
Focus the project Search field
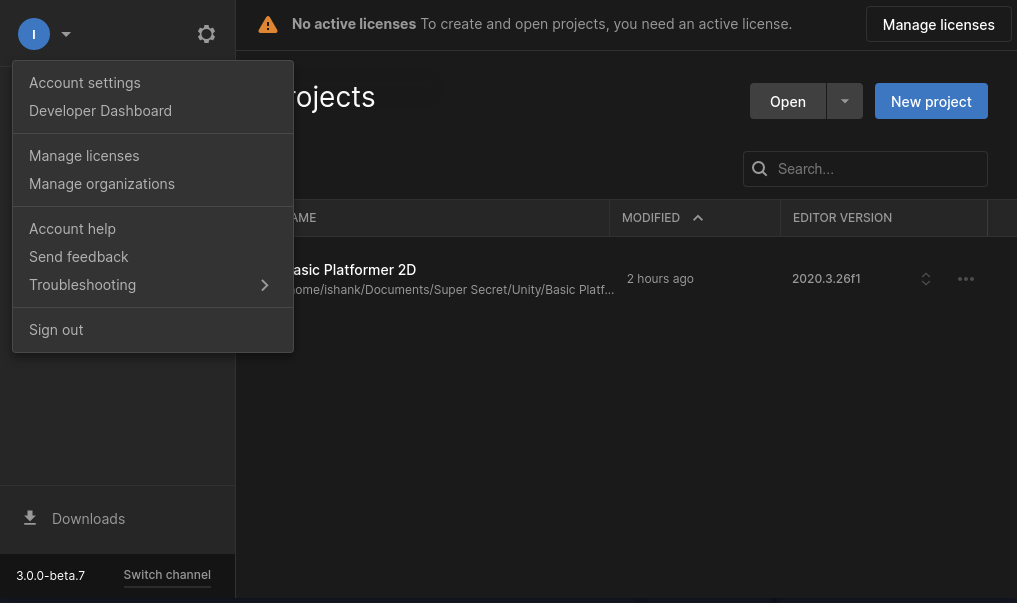[x=865, y=169]
